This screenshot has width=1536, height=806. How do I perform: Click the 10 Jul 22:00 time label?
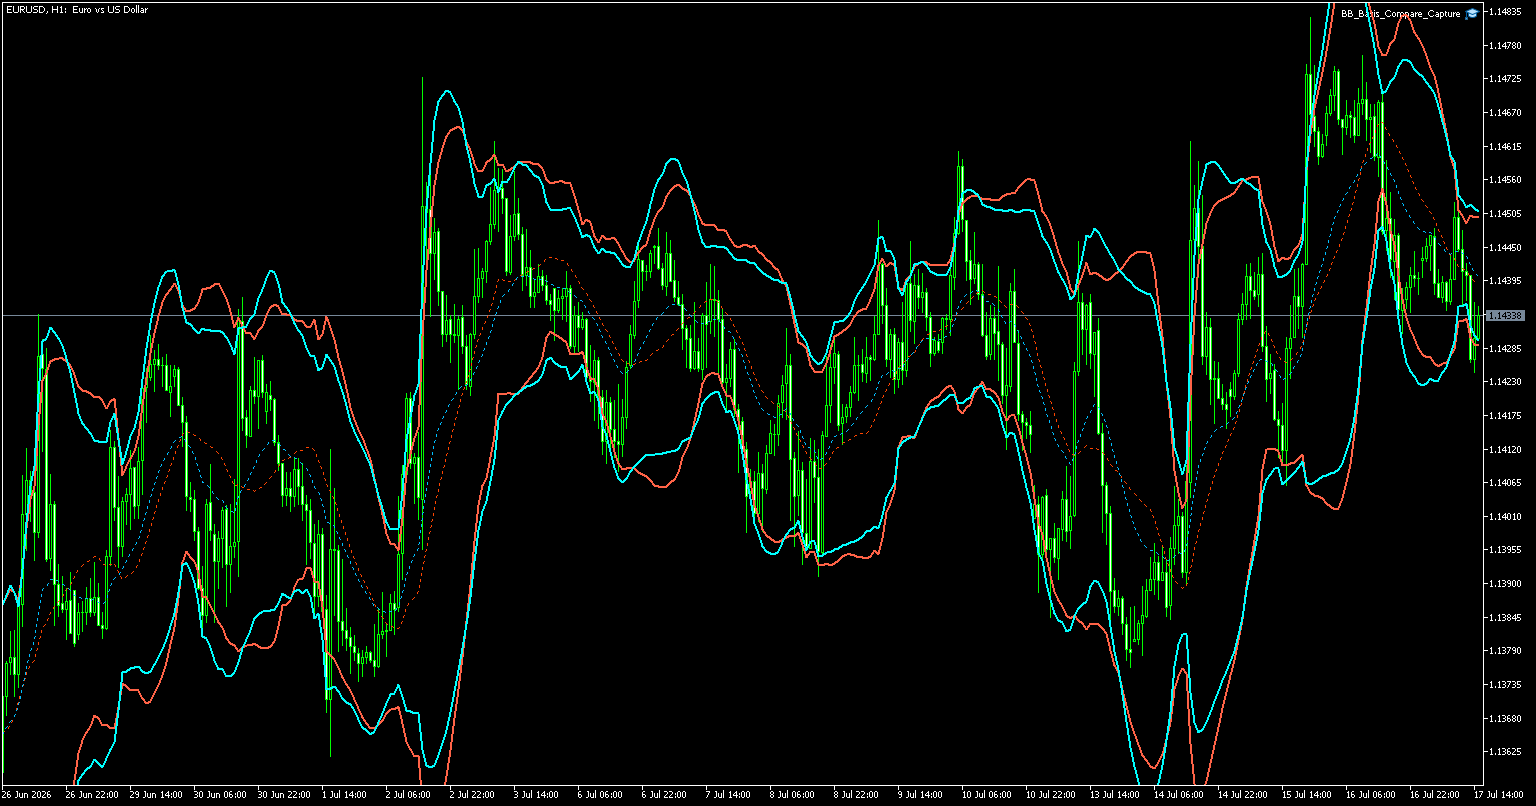tap(1051, 795)
